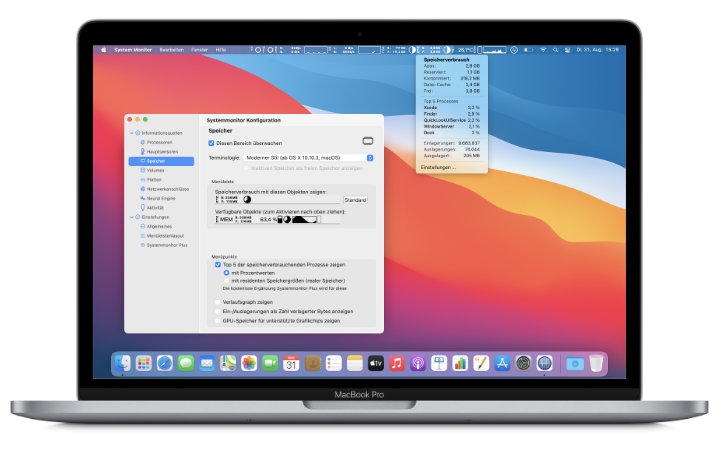
Task: Enable GPU-Speicher für Grafikchips checkbox
Action: click(x=218, y=321)
